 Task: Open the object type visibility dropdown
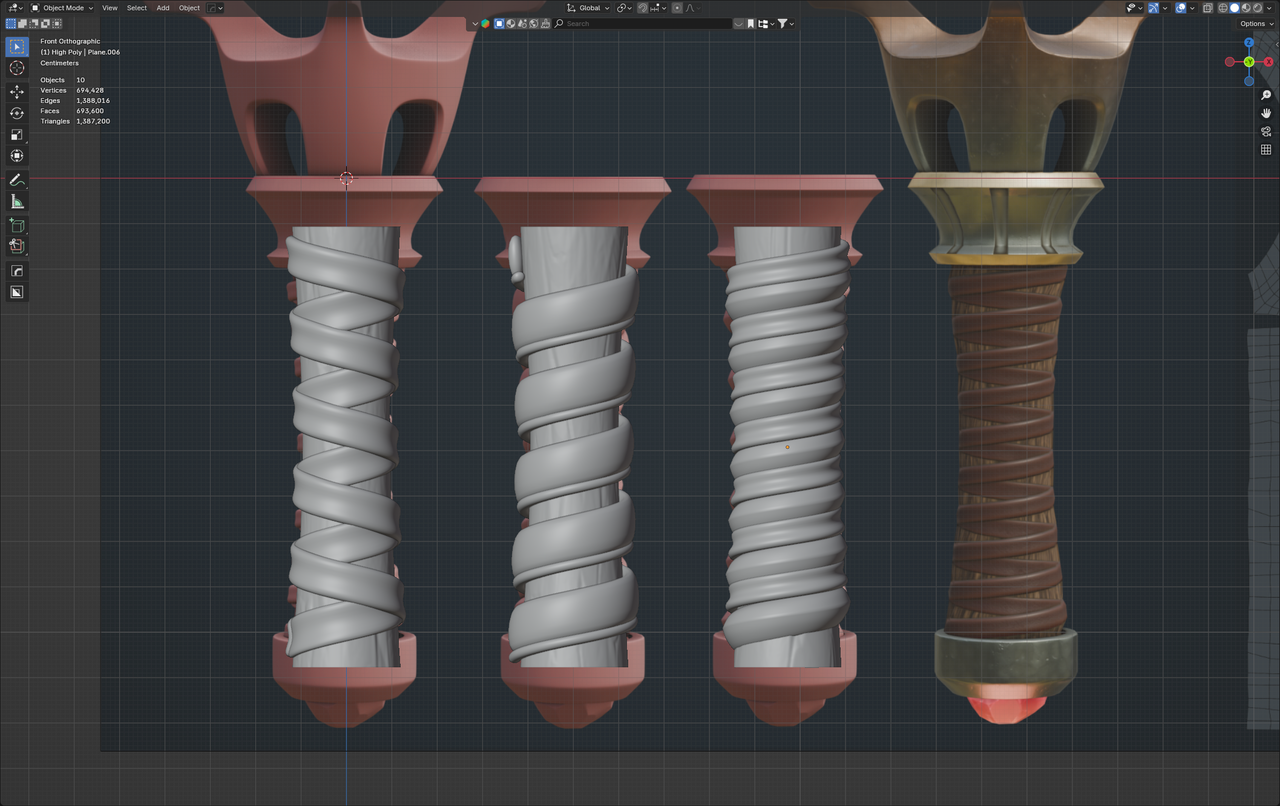1133,8
